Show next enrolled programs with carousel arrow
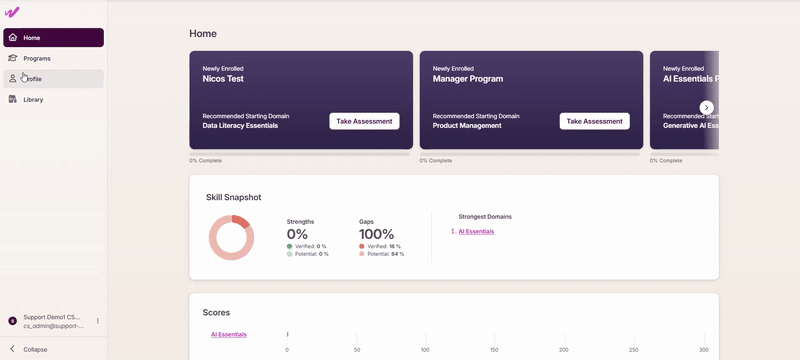800x360 pixels. point(706,108)
